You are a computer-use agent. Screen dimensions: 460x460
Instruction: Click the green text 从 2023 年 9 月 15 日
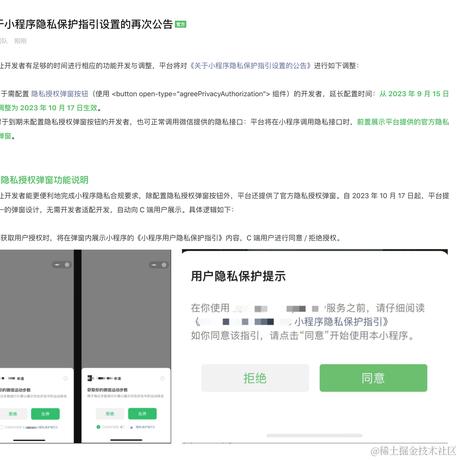click(414, 94)
